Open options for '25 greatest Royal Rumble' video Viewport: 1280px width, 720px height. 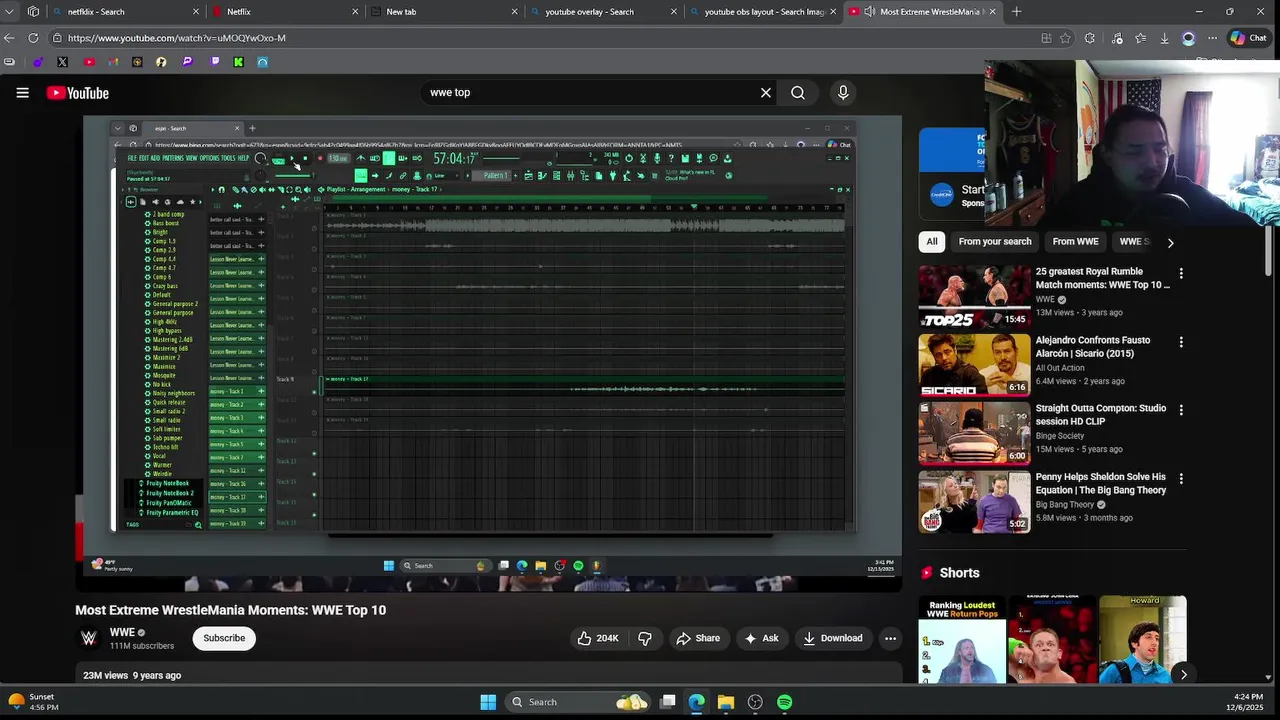pyautogui.click(x=1181, y=273)
